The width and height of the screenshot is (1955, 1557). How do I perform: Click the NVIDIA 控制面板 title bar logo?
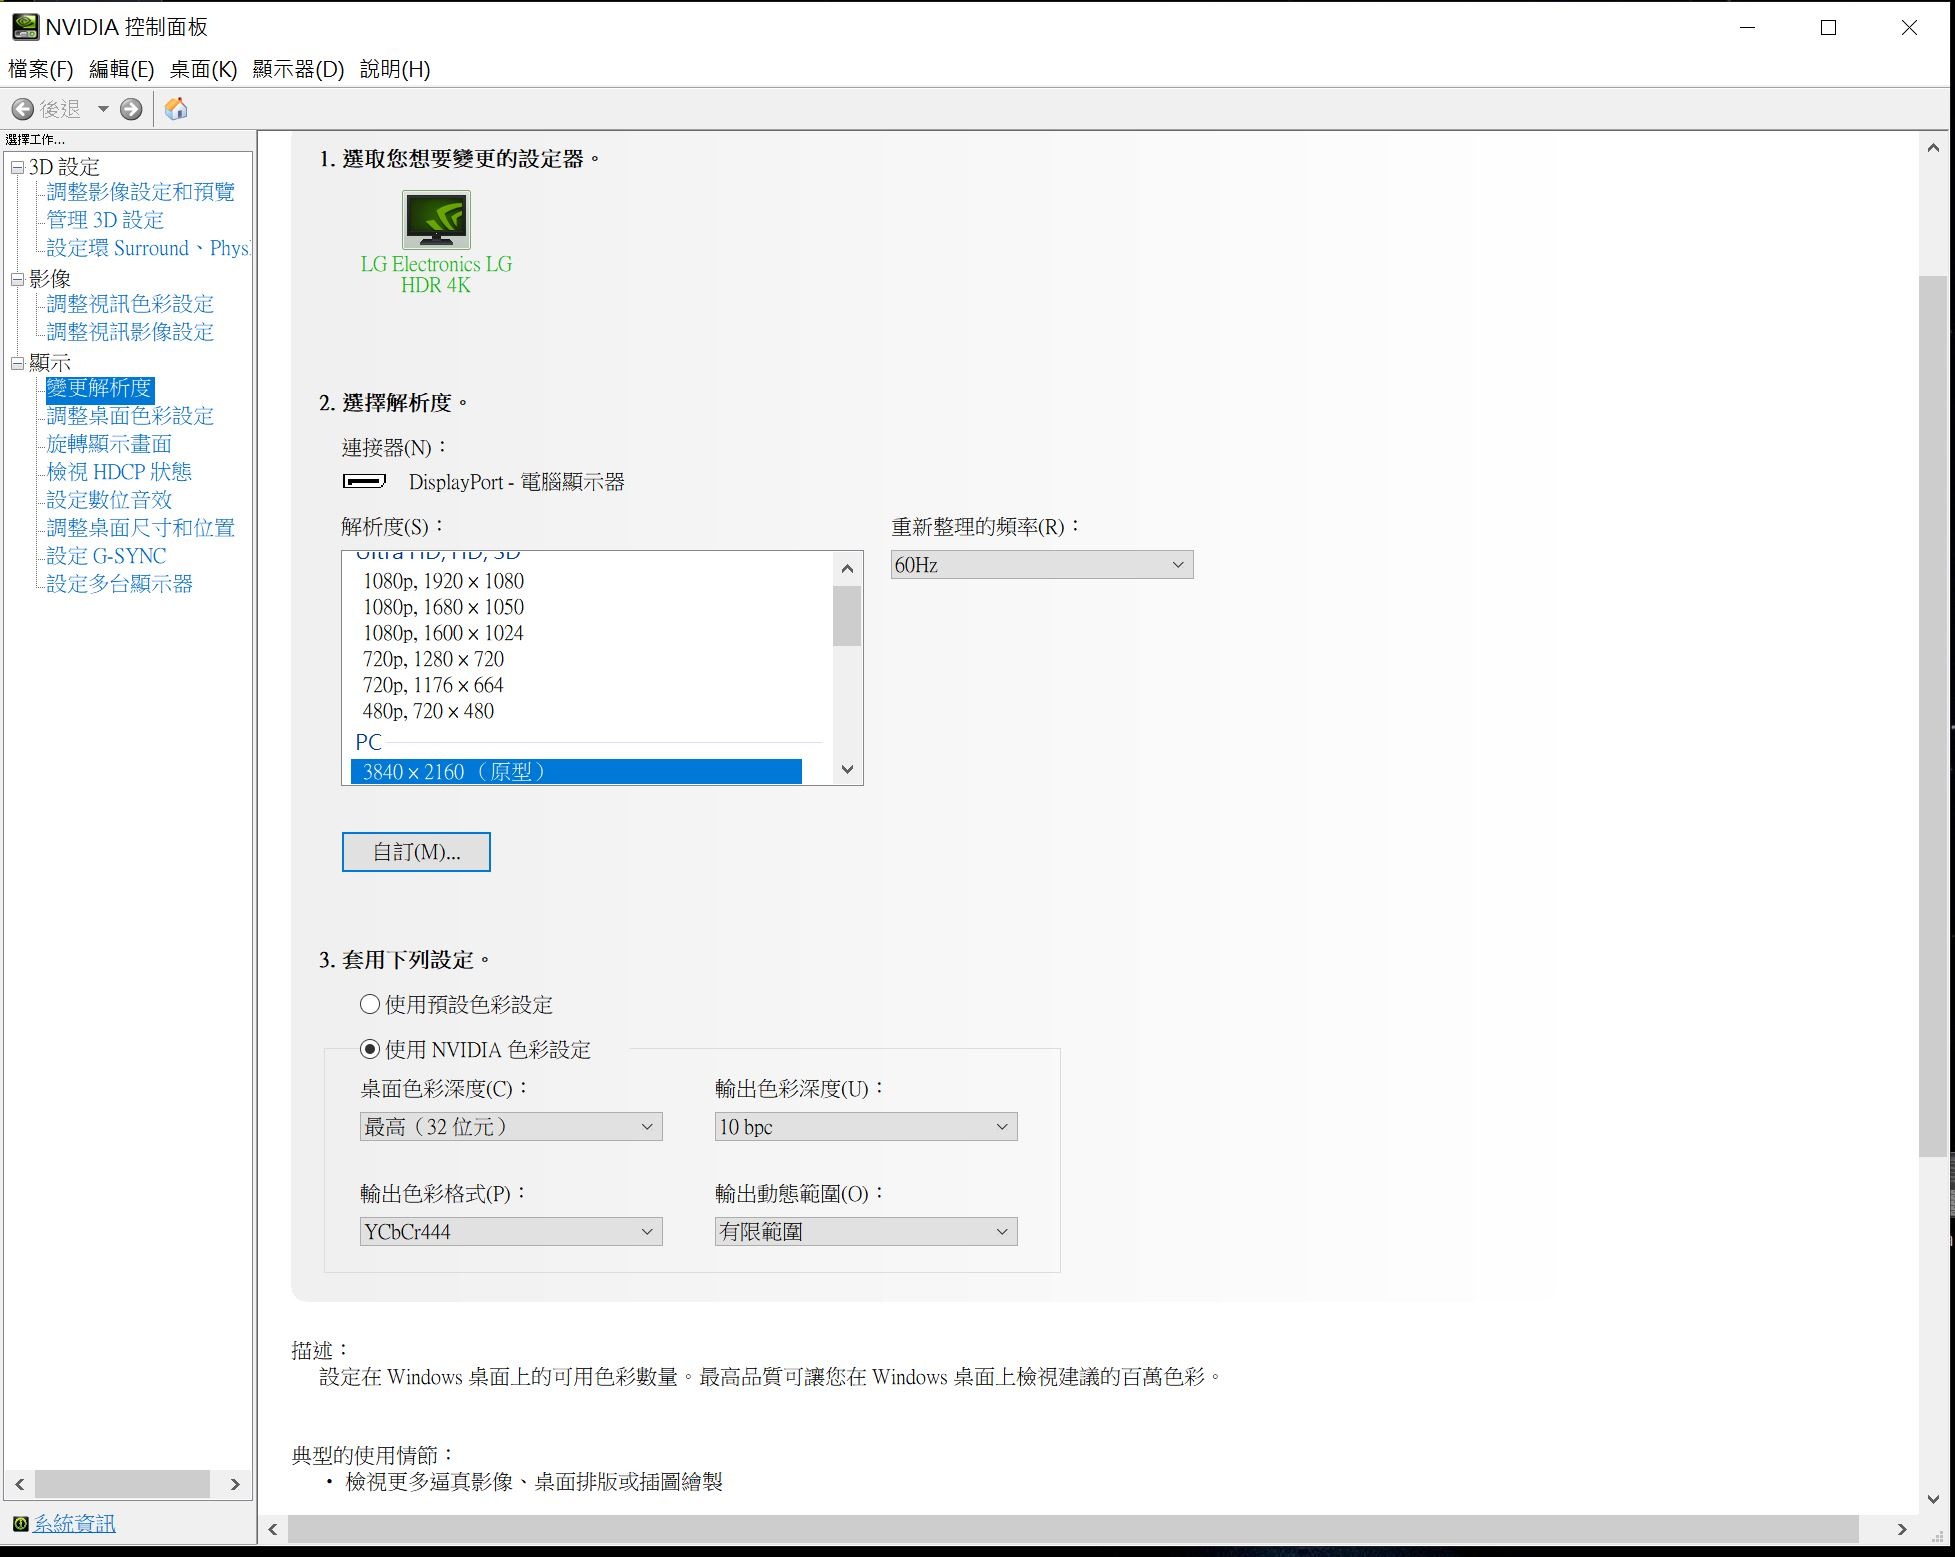pos(25,27)
